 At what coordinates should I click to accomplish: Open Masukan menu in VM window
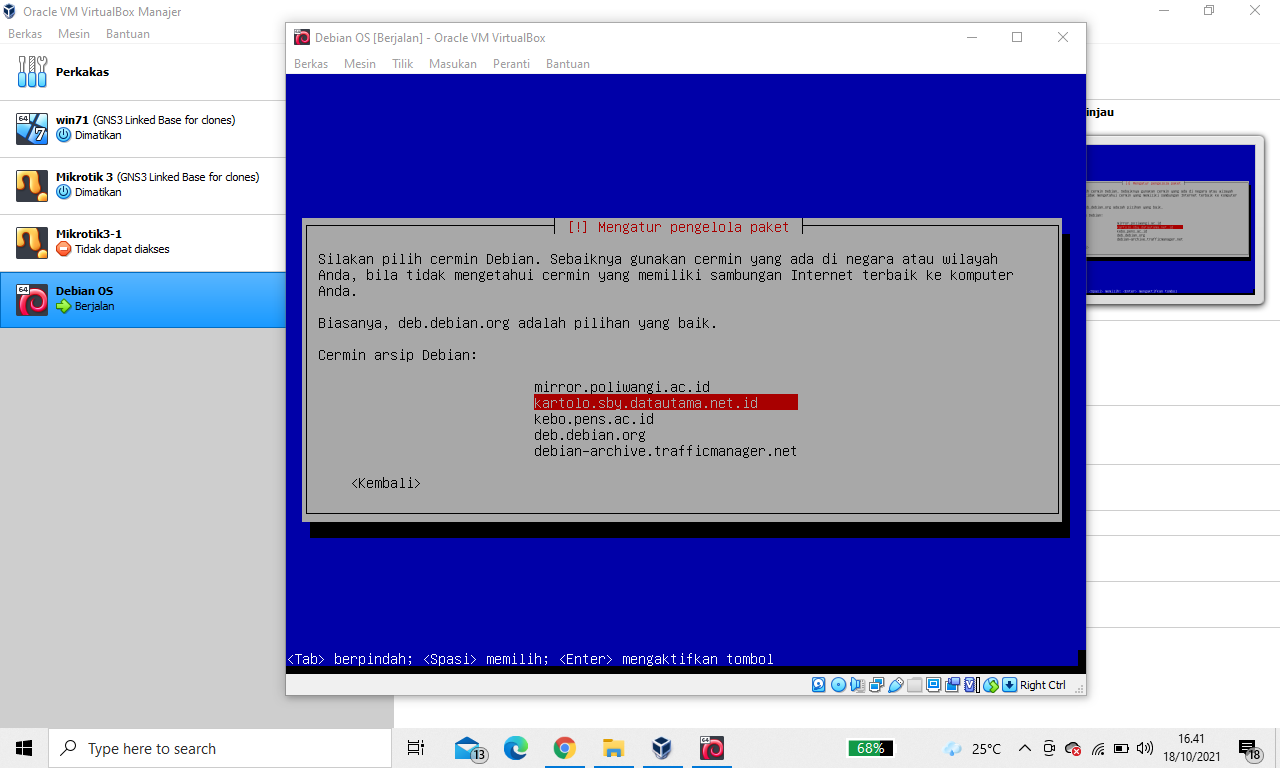[x=453, y=64]
